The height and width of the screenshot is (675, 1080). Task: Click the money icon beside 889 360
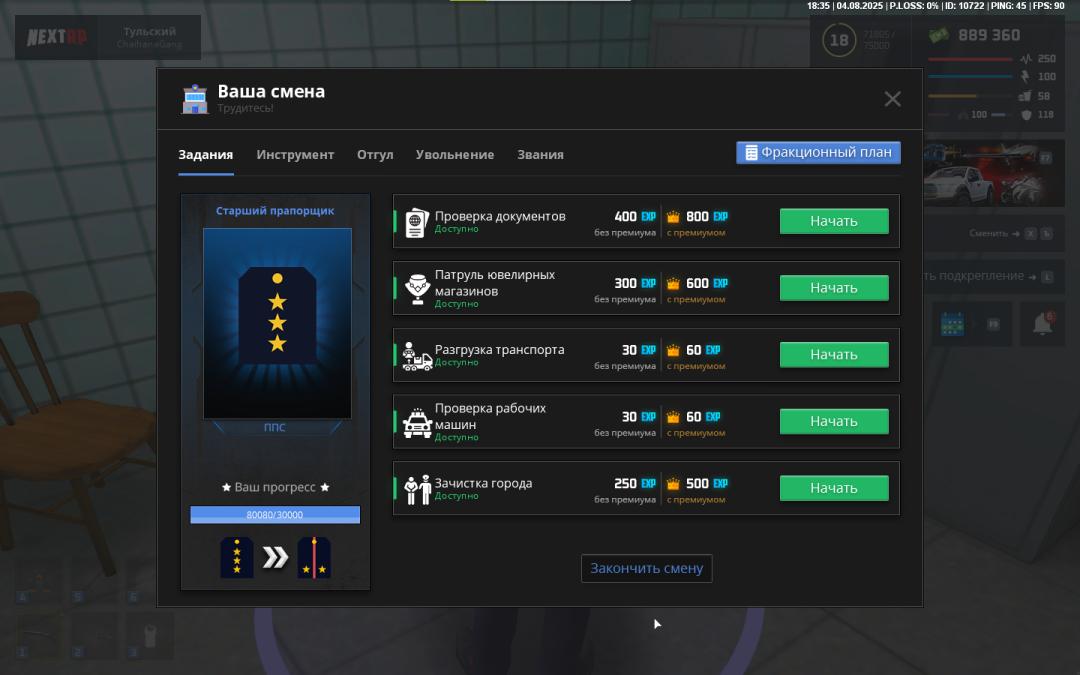click(938, 34)
